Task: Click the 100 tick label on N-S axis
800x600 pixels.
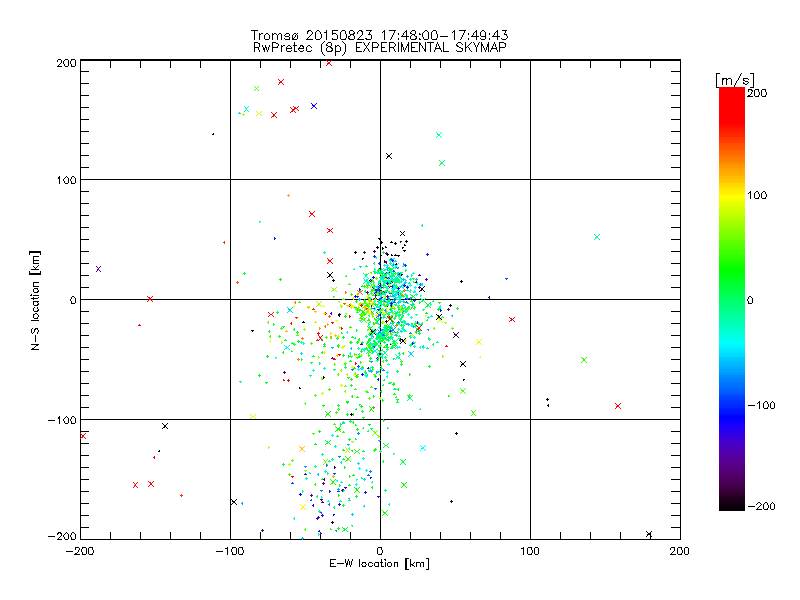Action: 67,180
